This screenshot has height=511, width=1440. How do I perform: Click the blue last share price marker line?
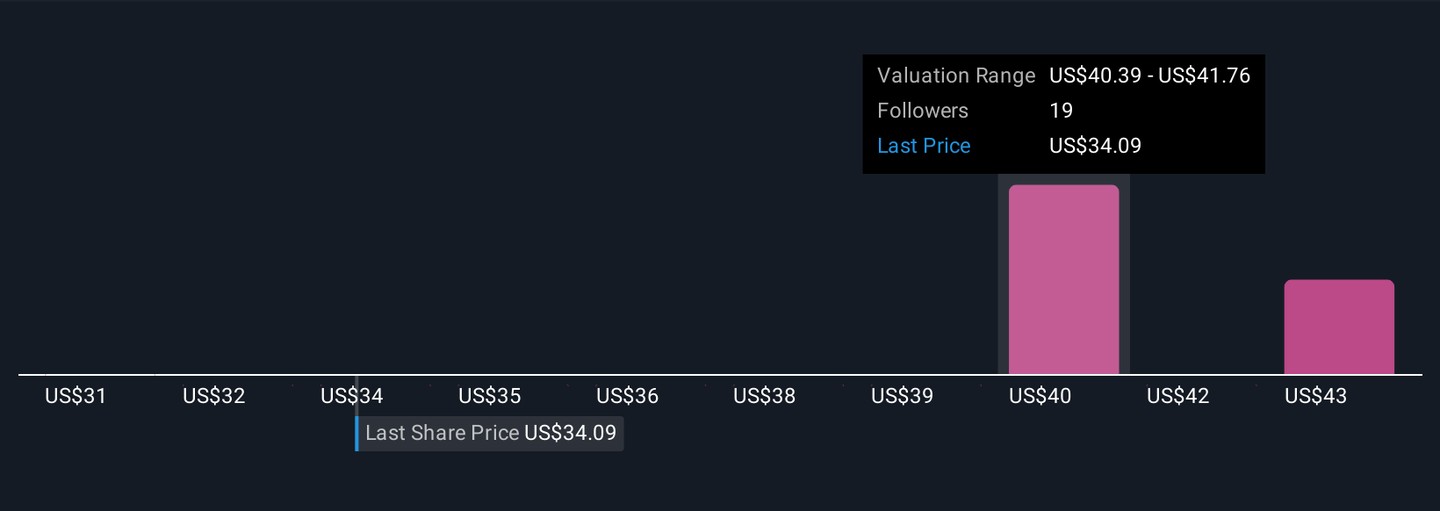pyautogui.click(x=356, y=433)
